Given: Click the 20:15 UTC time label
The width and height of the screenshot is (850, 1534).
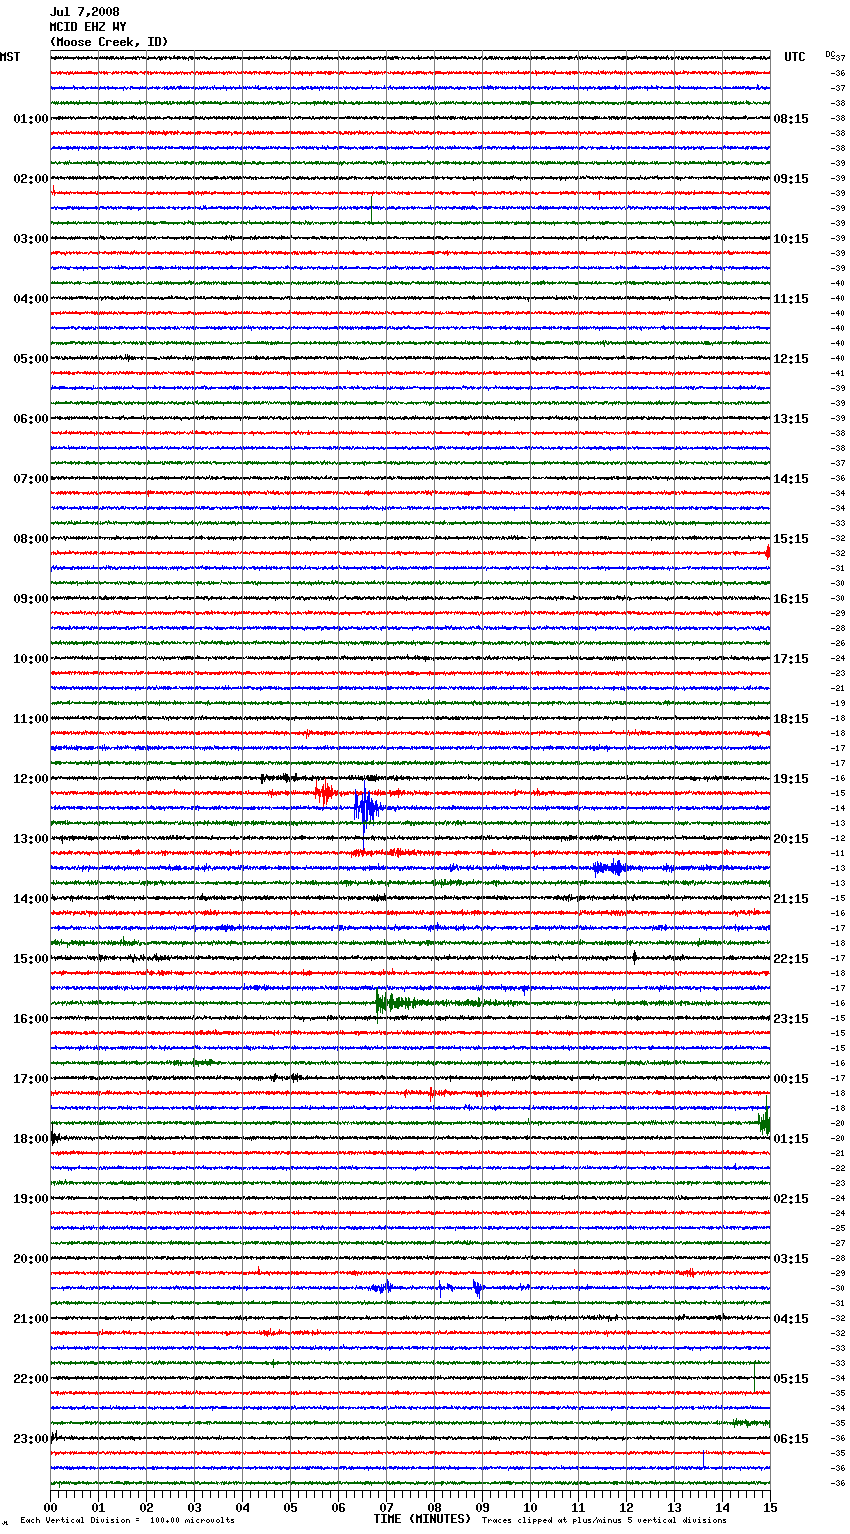Looking at the screenshot, I should 791,839.
